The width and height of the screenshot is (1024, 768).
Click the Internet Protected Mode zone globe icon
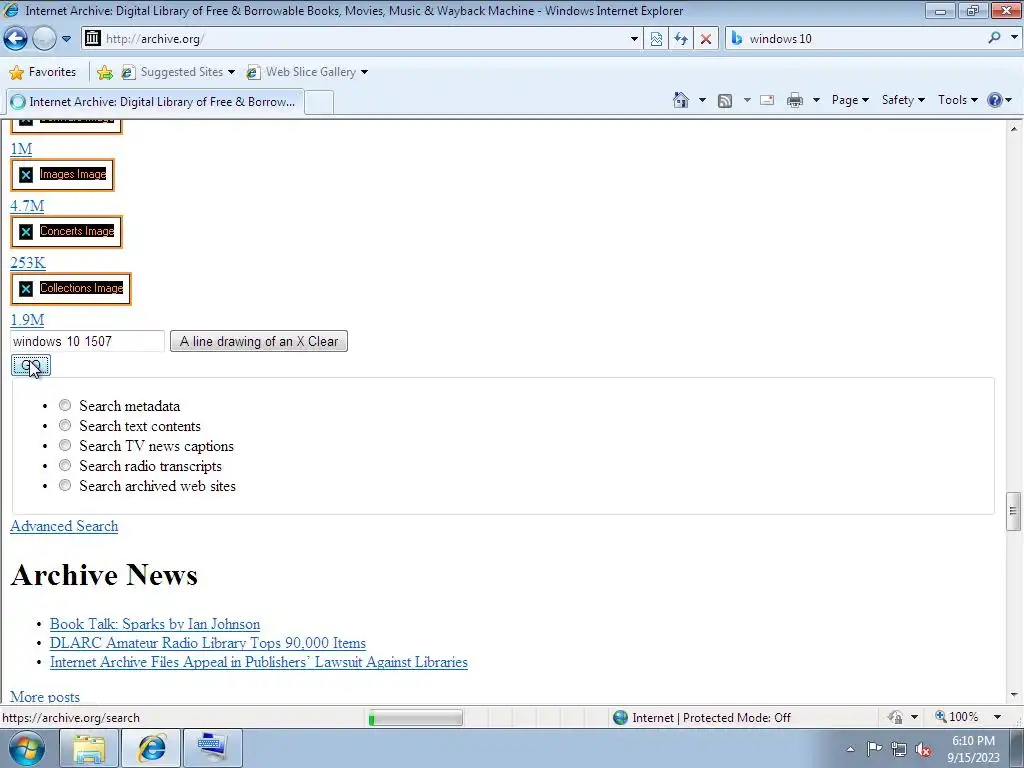coord(620,718)
